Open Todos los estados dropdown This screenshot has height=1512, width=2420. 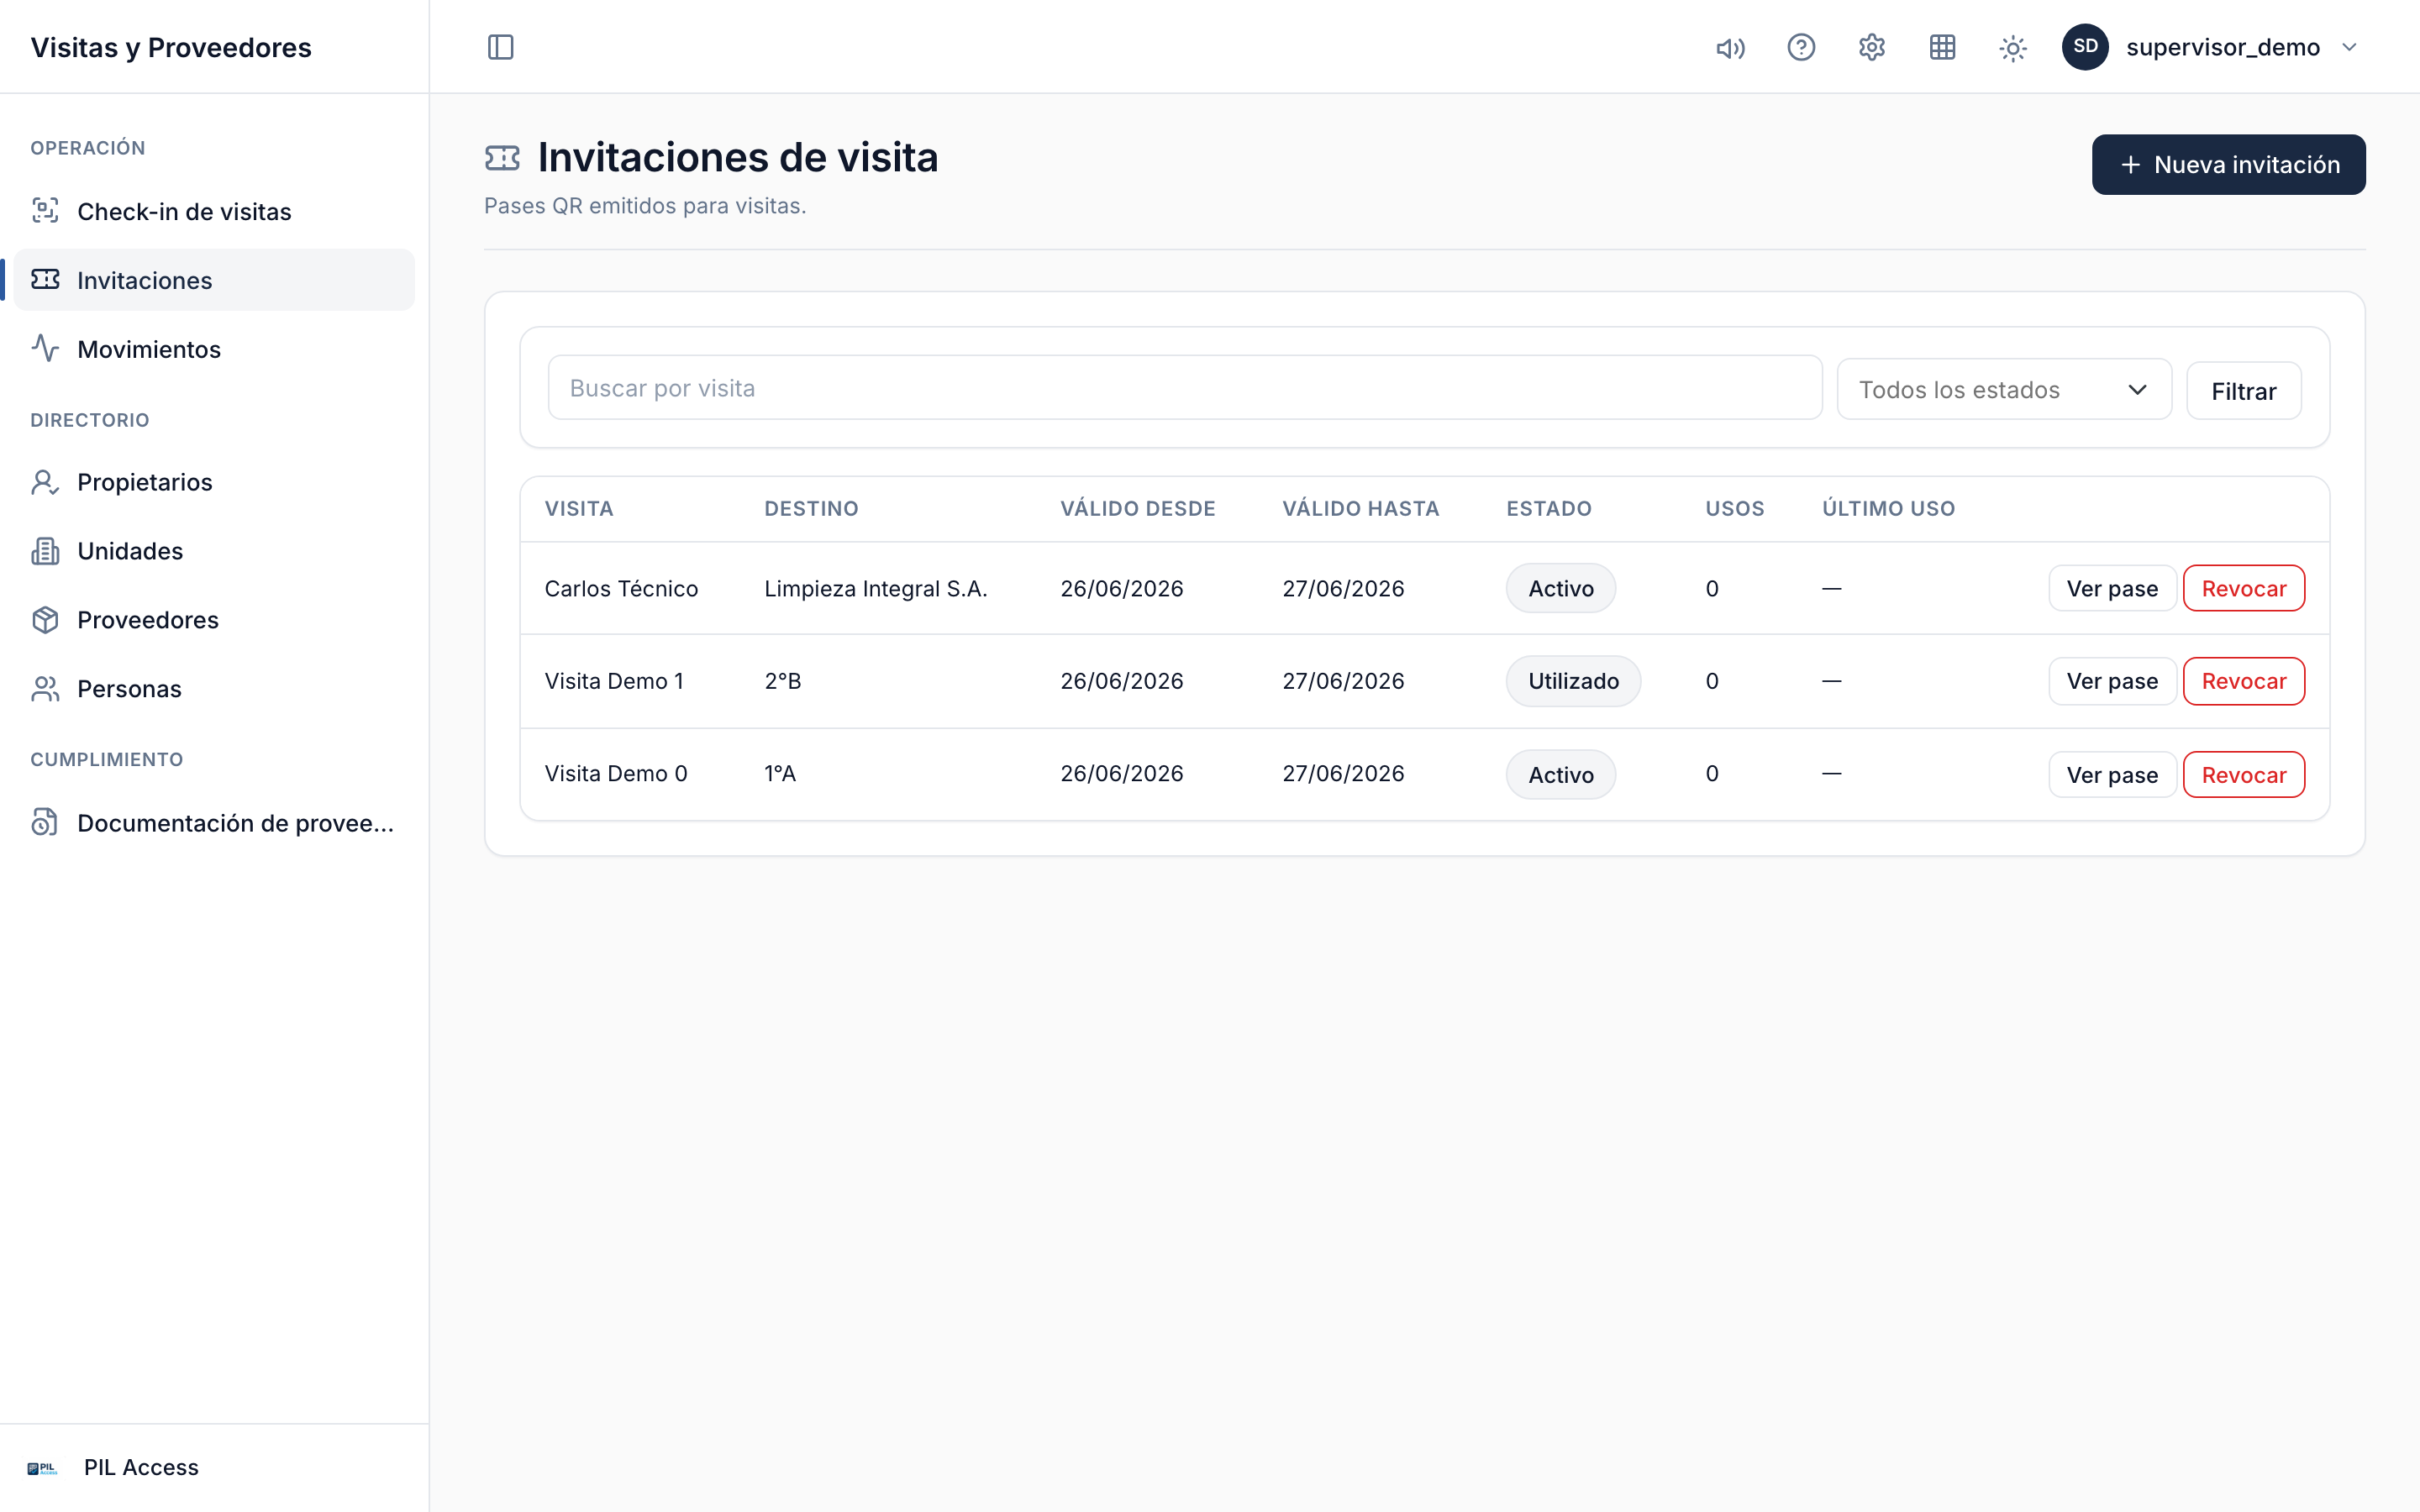tap(2004, 390)
